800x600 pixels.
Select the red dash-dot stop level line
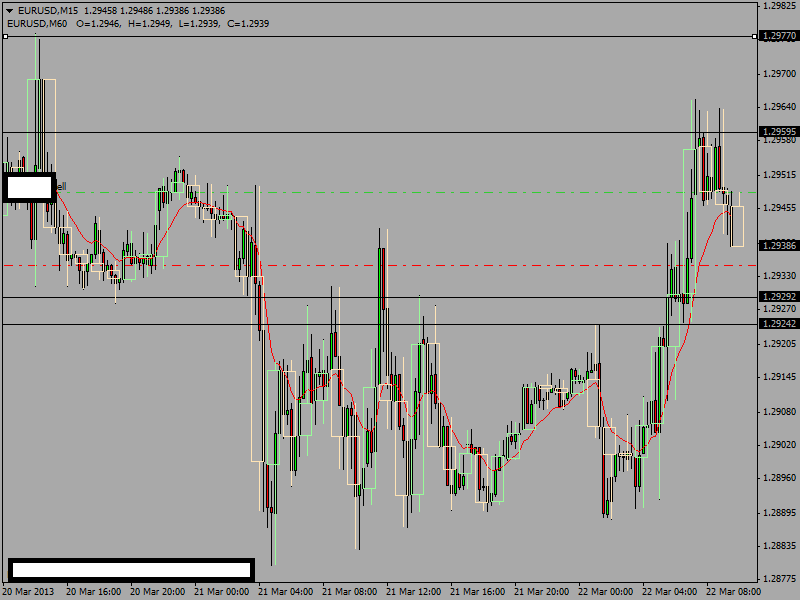(380, 265)
